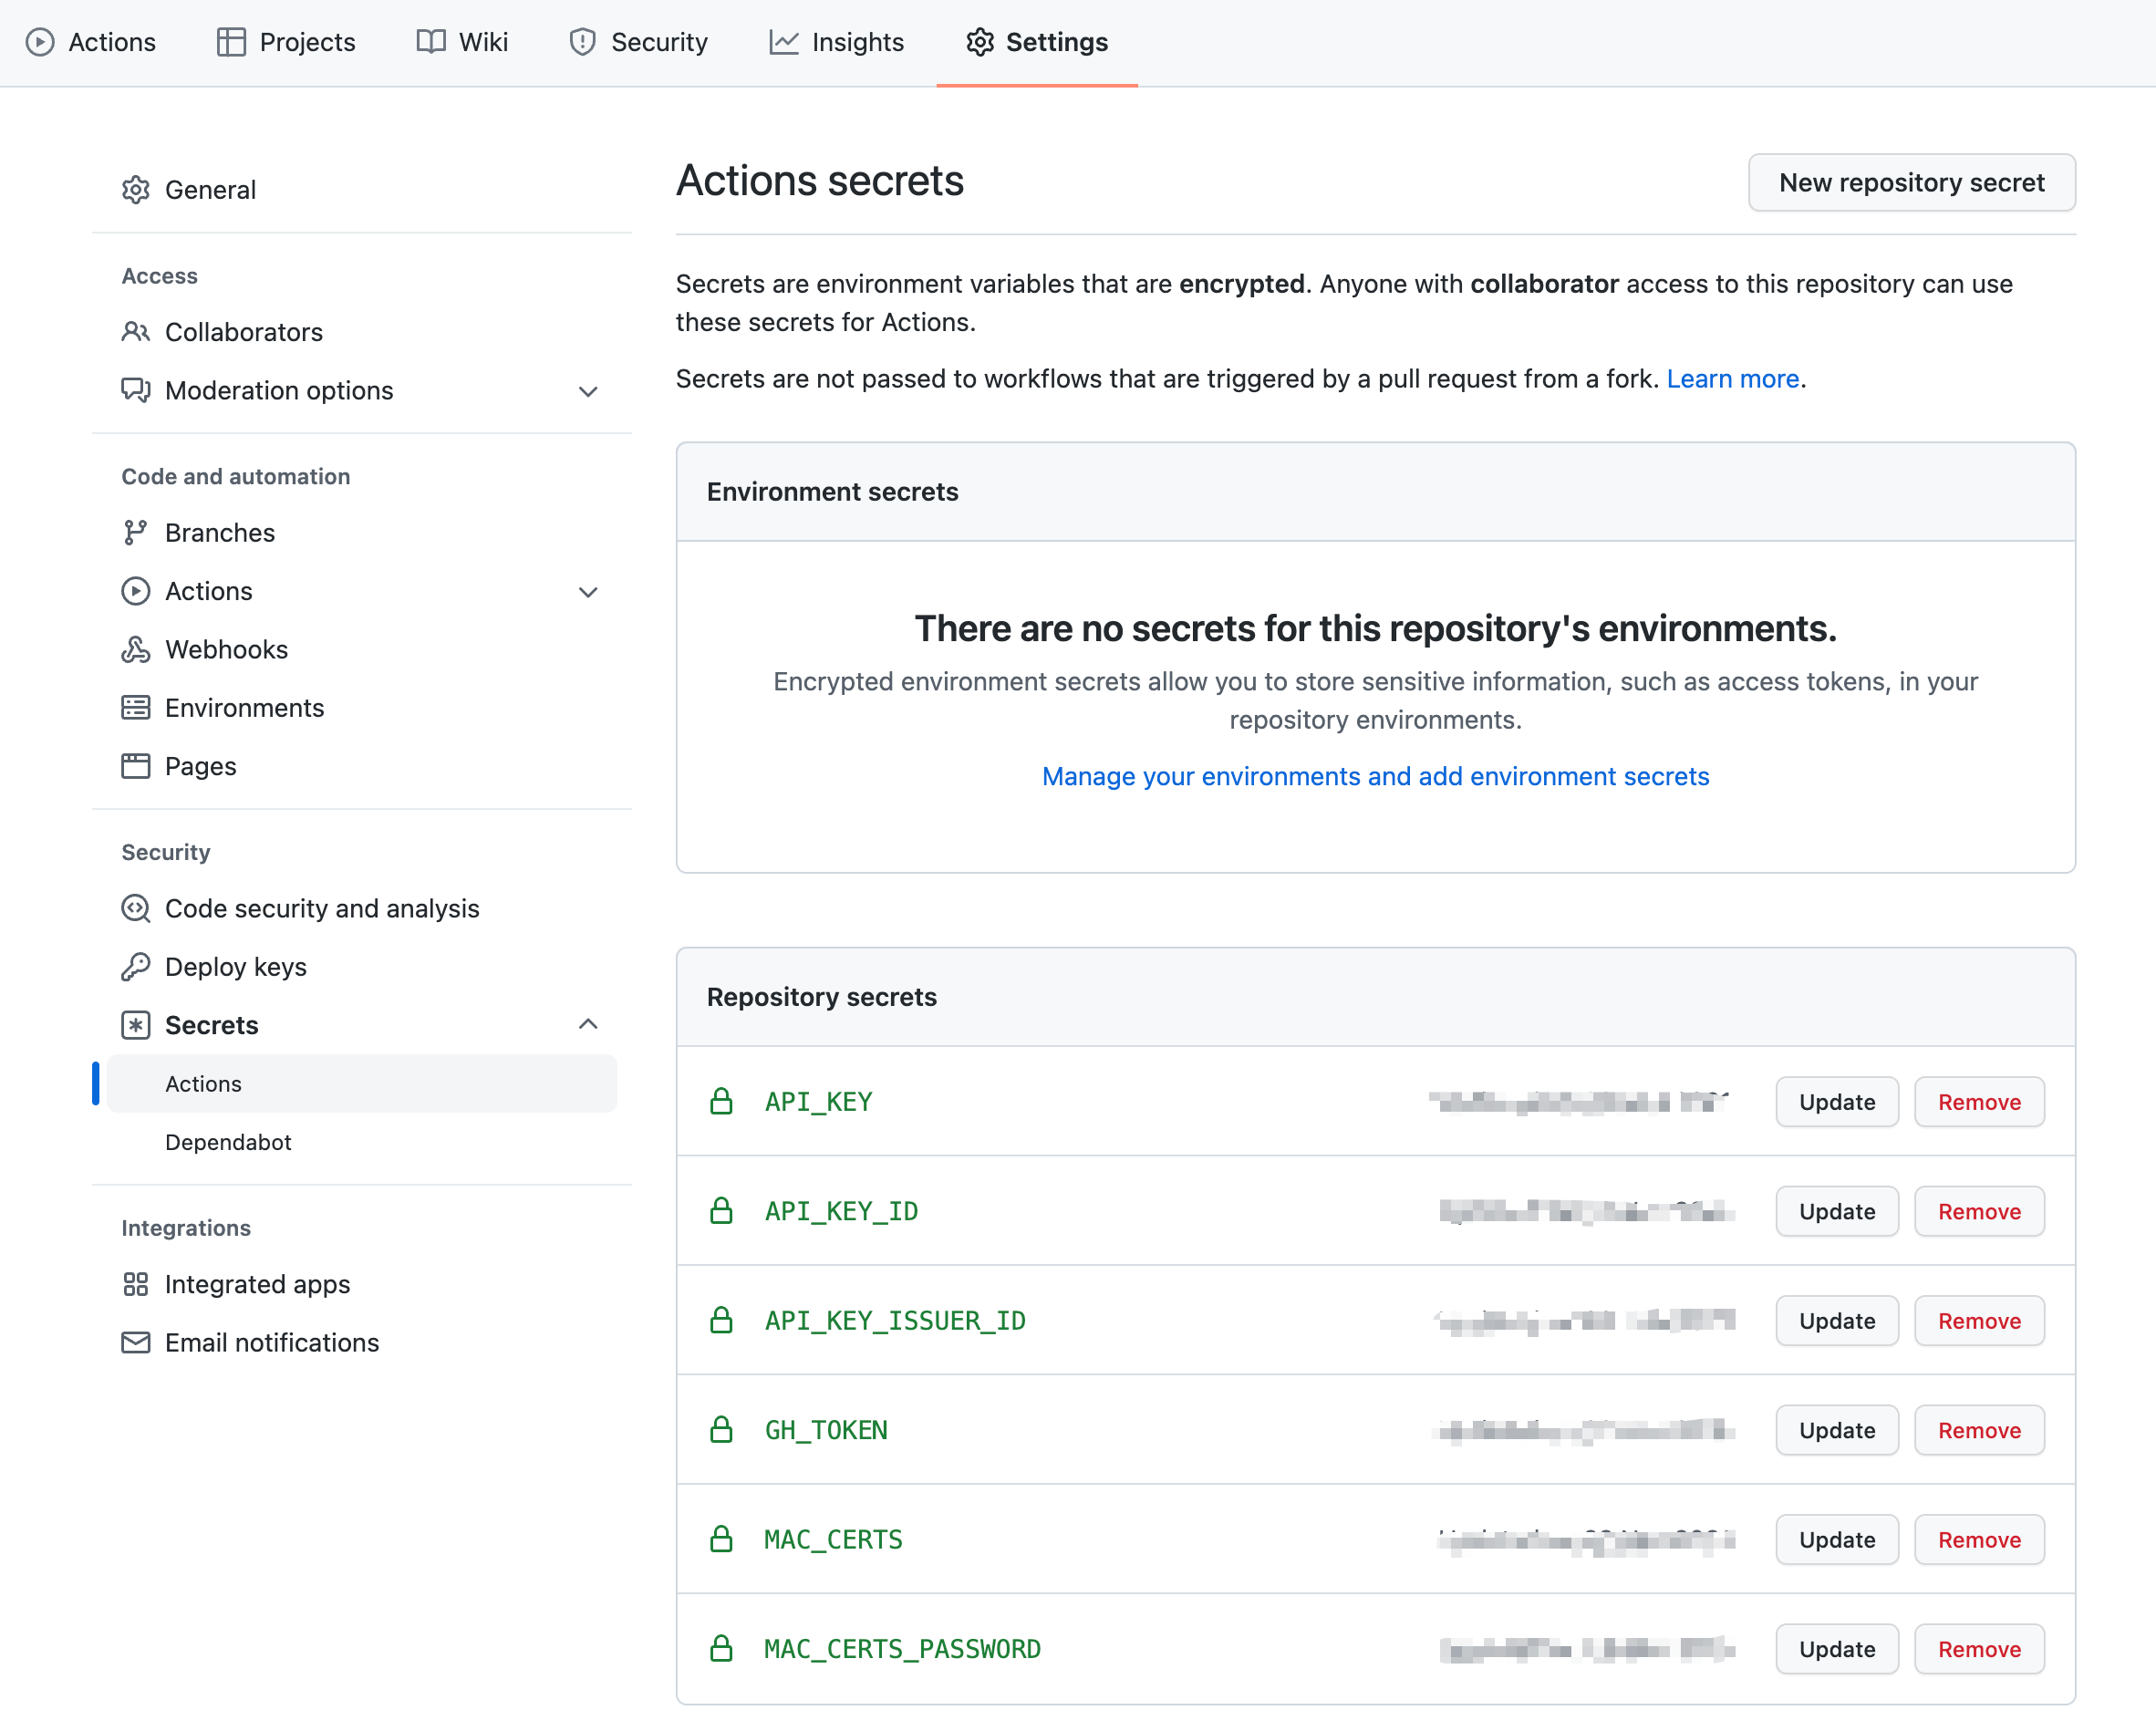Update the API_KEY secret
This screenshot has height=1731, width=2156.
click(x=1836, y=1101)
